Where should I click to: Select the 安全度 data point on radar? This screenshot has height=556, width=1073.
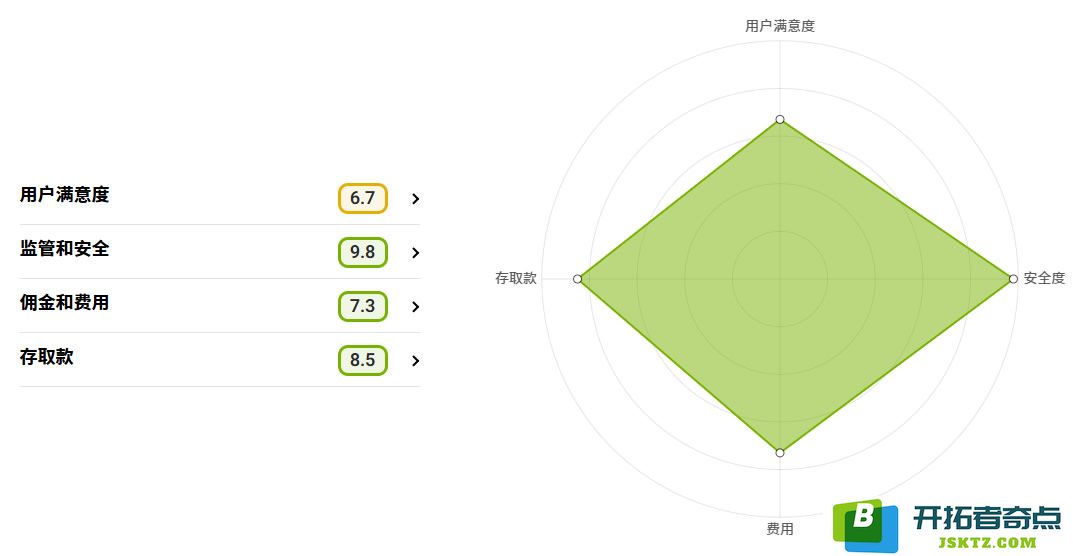pyautogui.click(x=1013, y=279)
